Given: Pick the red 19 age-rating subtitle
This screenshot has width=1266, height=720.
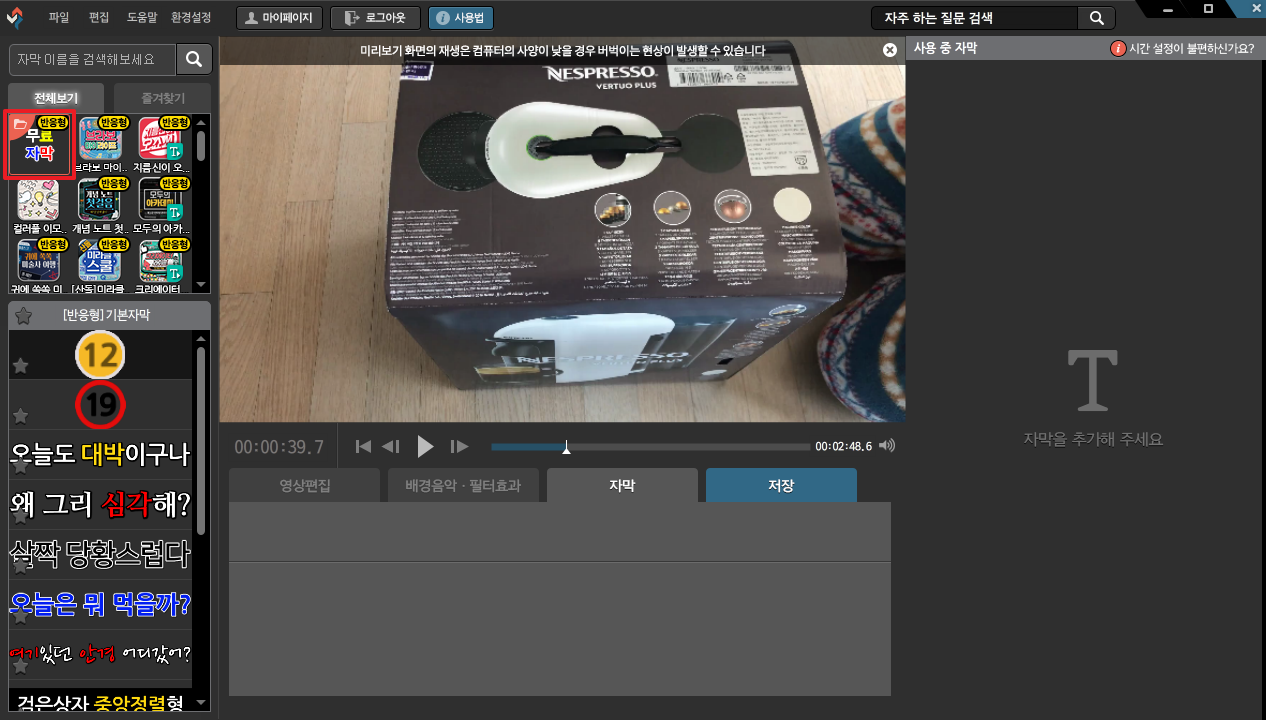Looking at the screenshot, I should point(100,405).
